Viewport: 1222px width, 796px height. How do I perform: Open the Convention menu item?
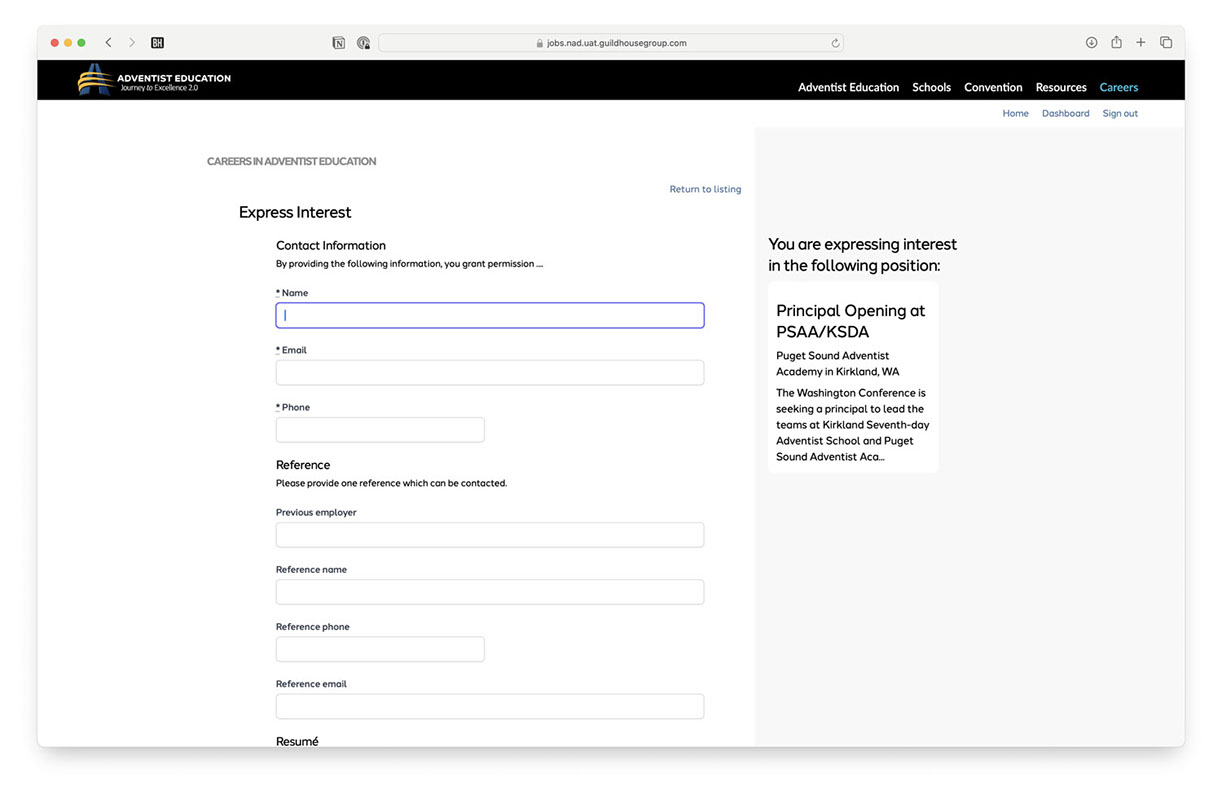pyautogui.click(x=993, y=88)
